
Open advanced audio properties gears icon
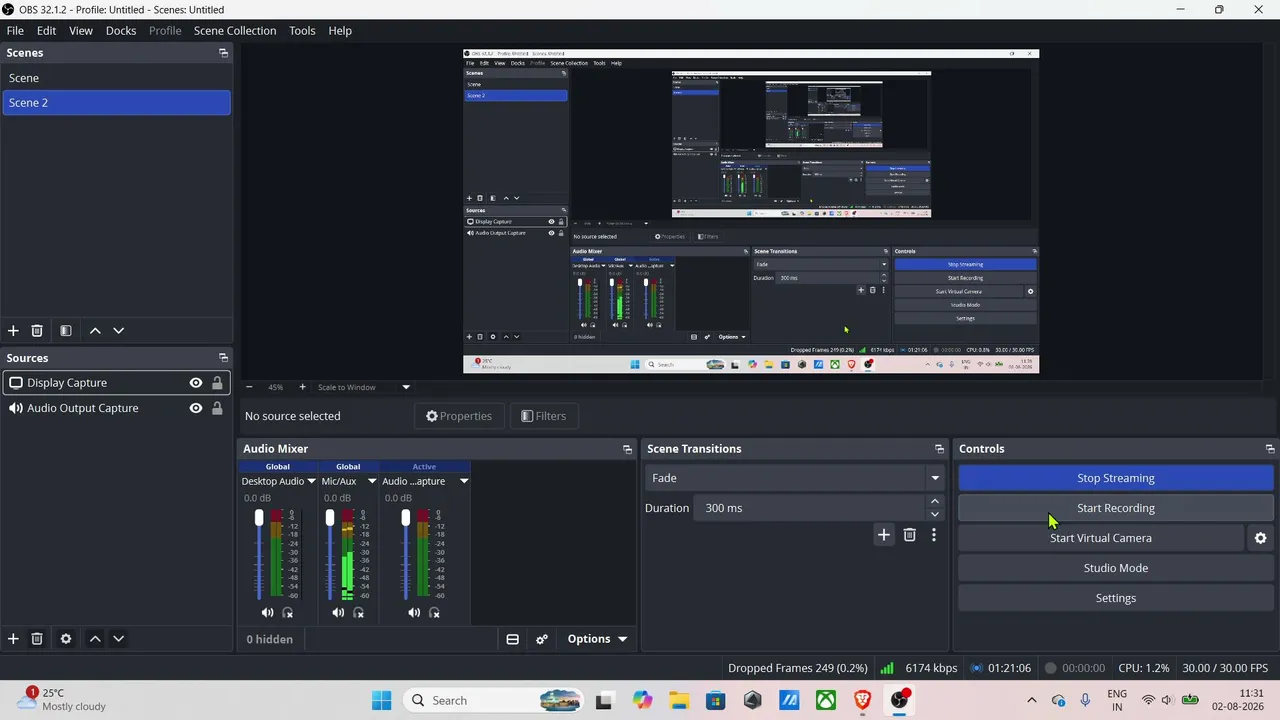(x=542, y=639)
